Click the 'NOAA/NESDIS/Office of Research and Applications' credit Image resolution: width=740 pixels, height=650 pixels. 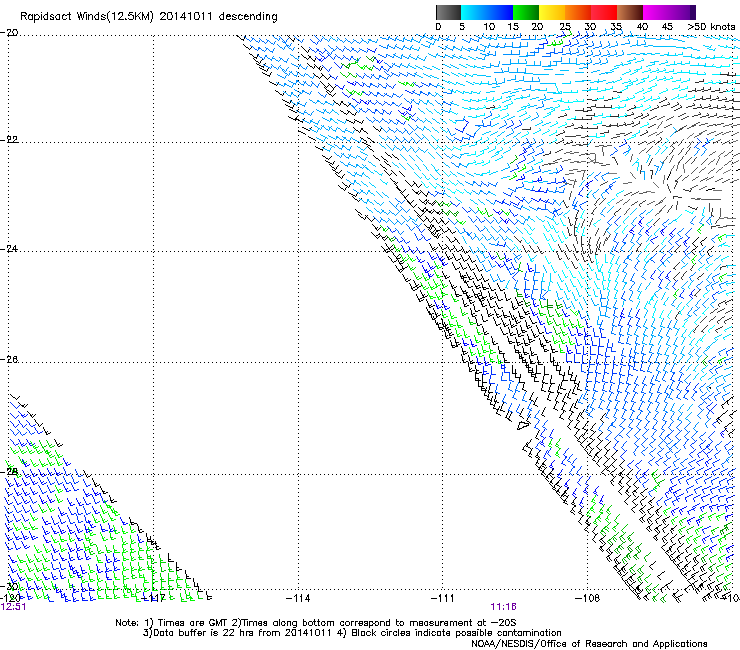[589, 644]
